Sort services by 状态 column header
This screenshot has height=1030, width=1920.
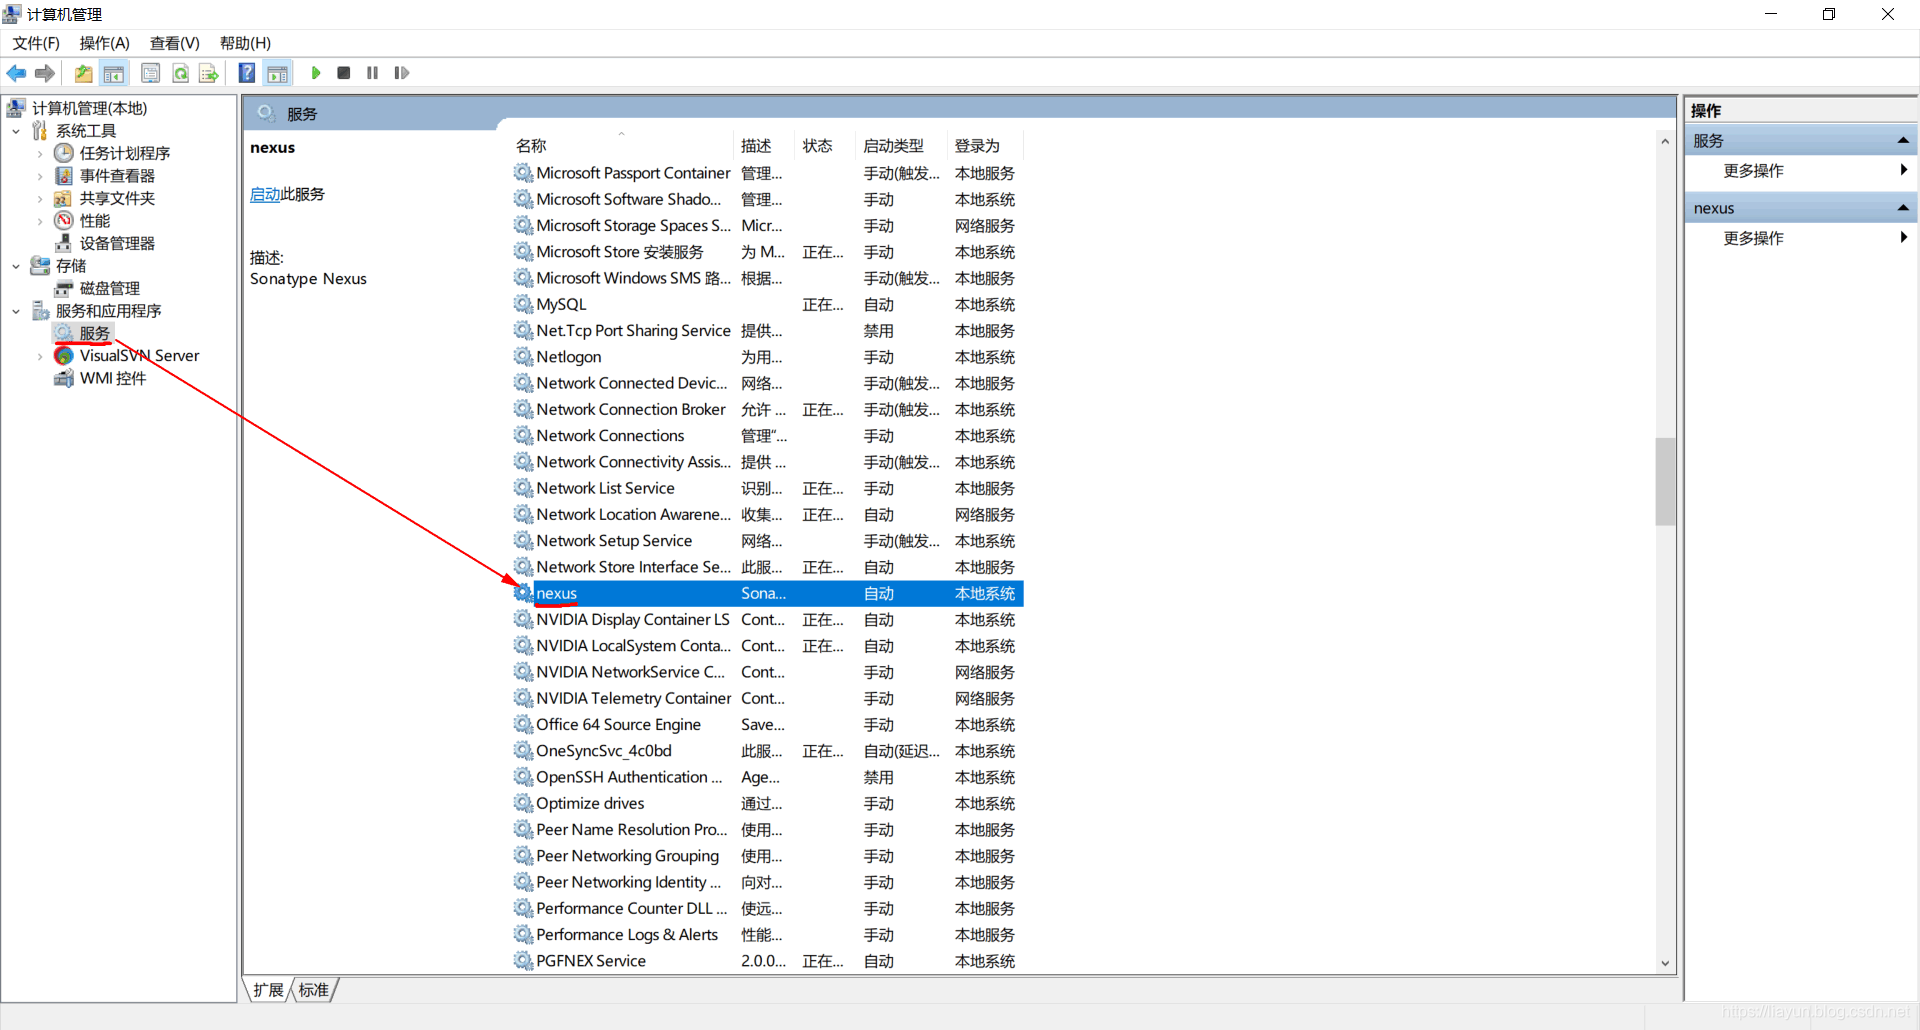(x=825, y=146)
